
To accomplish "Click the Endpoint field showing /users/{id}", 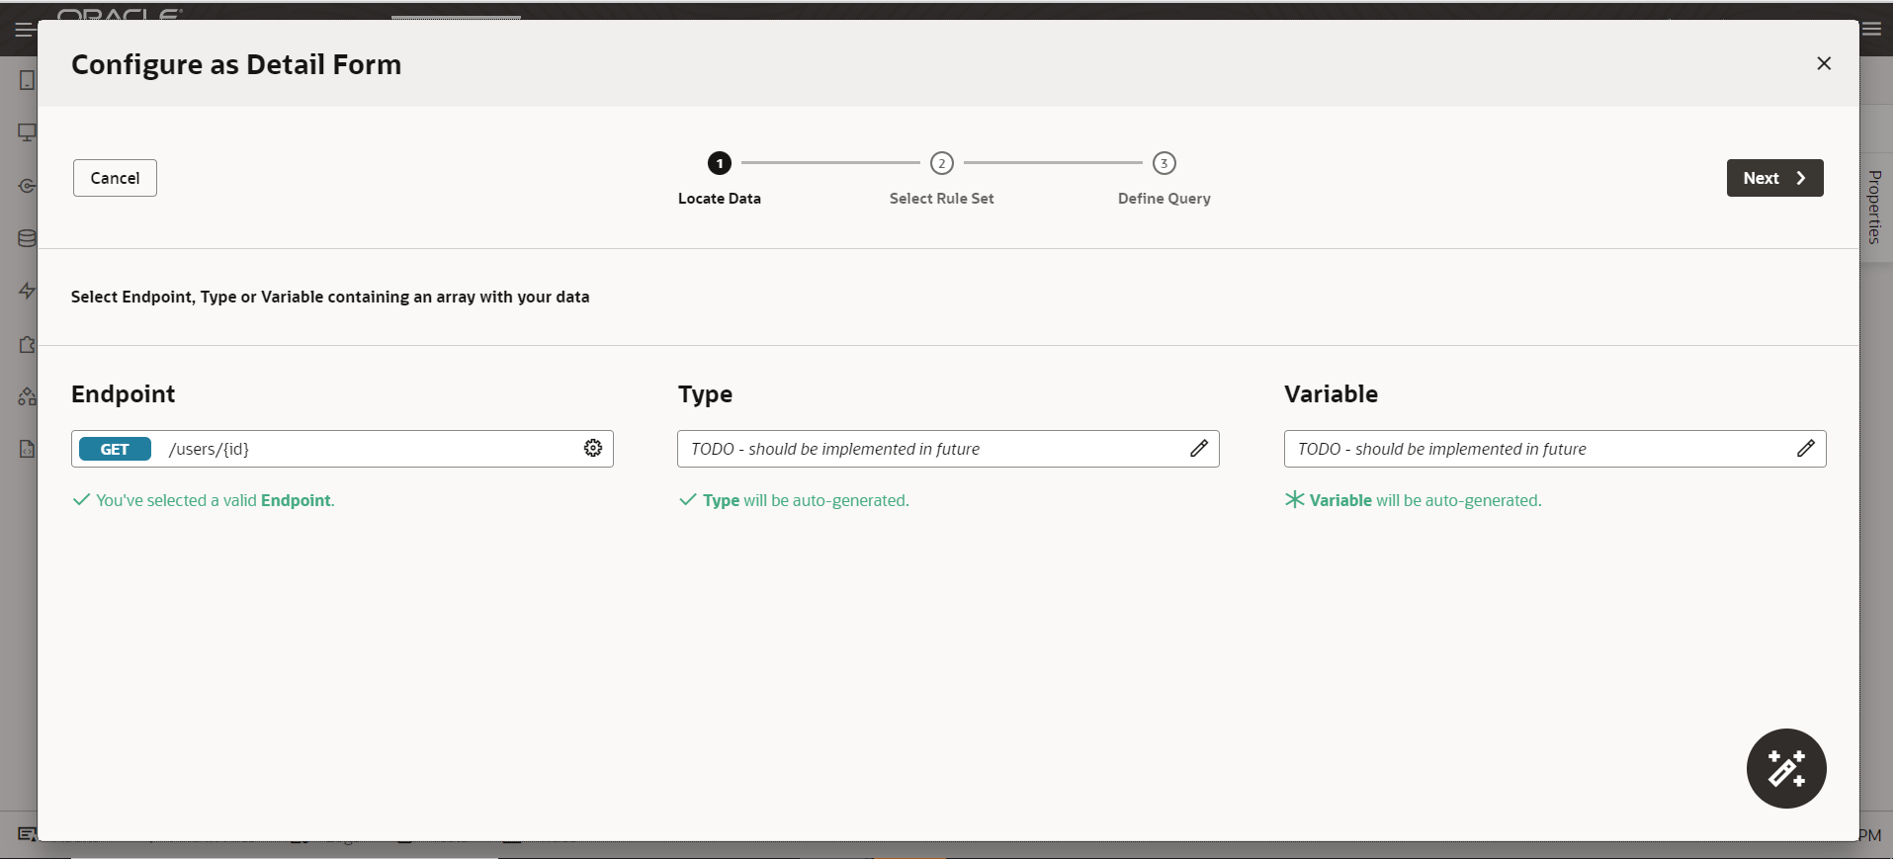I will (370, 449).
